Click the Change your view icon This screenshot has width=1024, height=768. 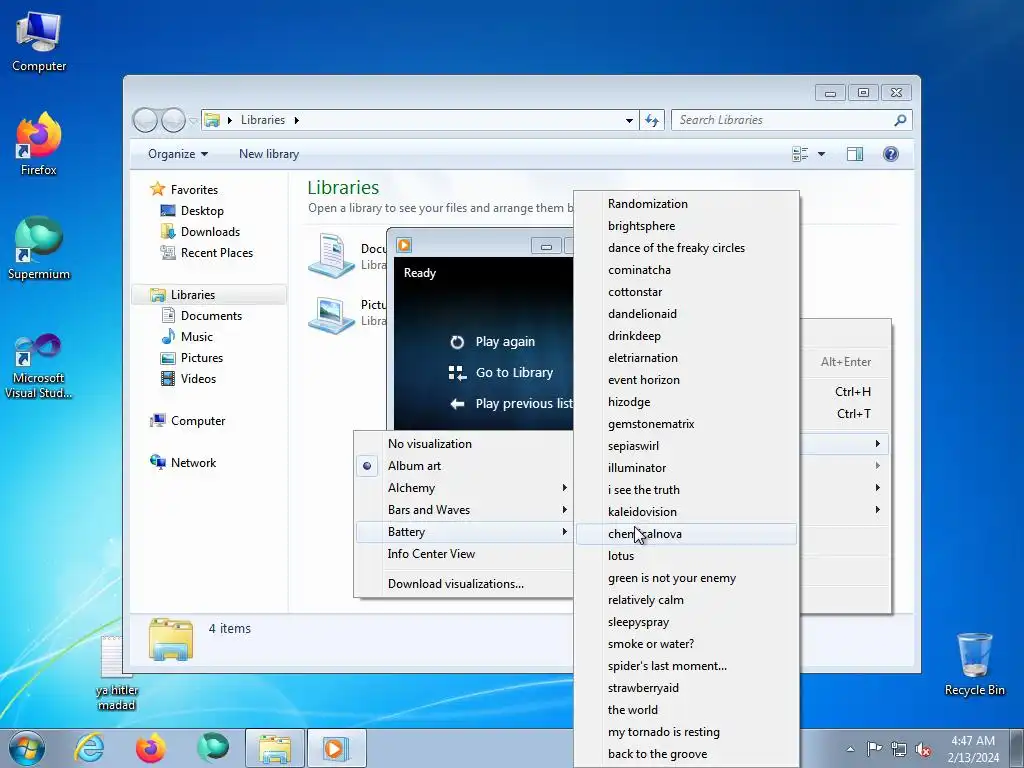[x=800, y=154]
